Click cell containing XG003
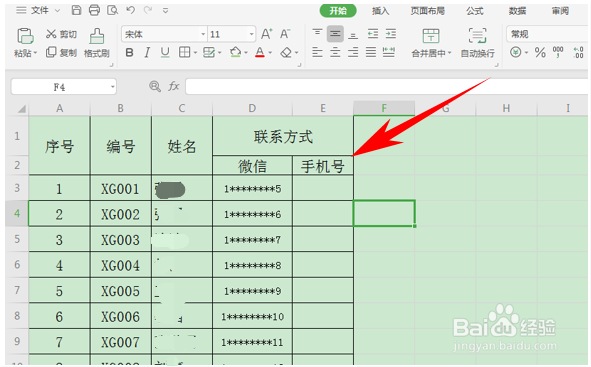Image resolution: width=591 pixels, height=367 pixels. point(121,239)
